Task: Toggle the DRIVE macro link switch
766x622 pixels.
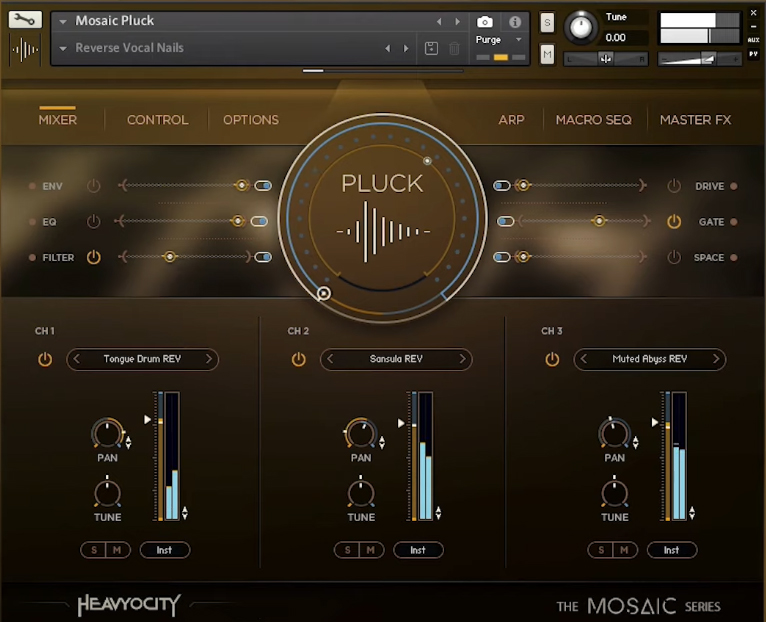Action: click(502, 186)
